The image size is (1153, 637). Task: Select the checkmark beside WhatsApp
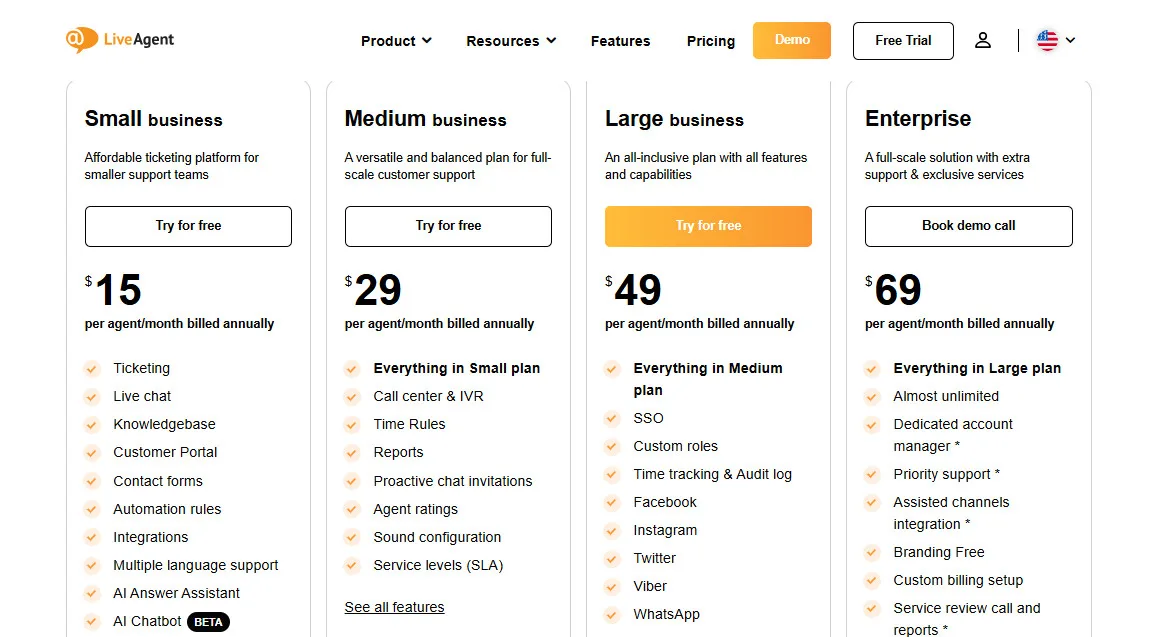point(611,614)
